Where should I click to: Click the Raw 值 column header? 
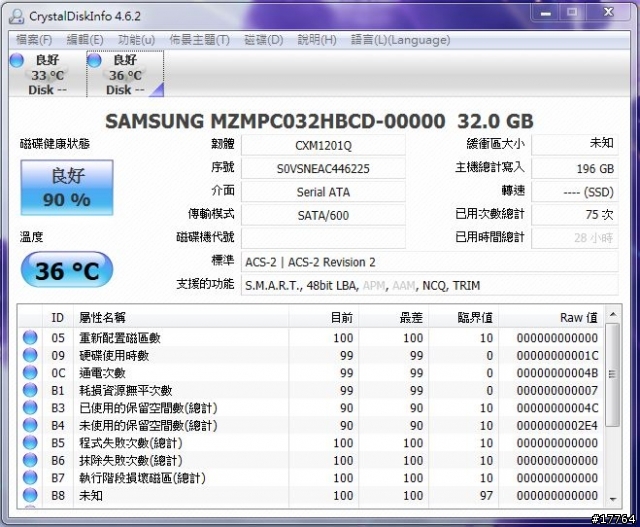click(x=551, y=317)
